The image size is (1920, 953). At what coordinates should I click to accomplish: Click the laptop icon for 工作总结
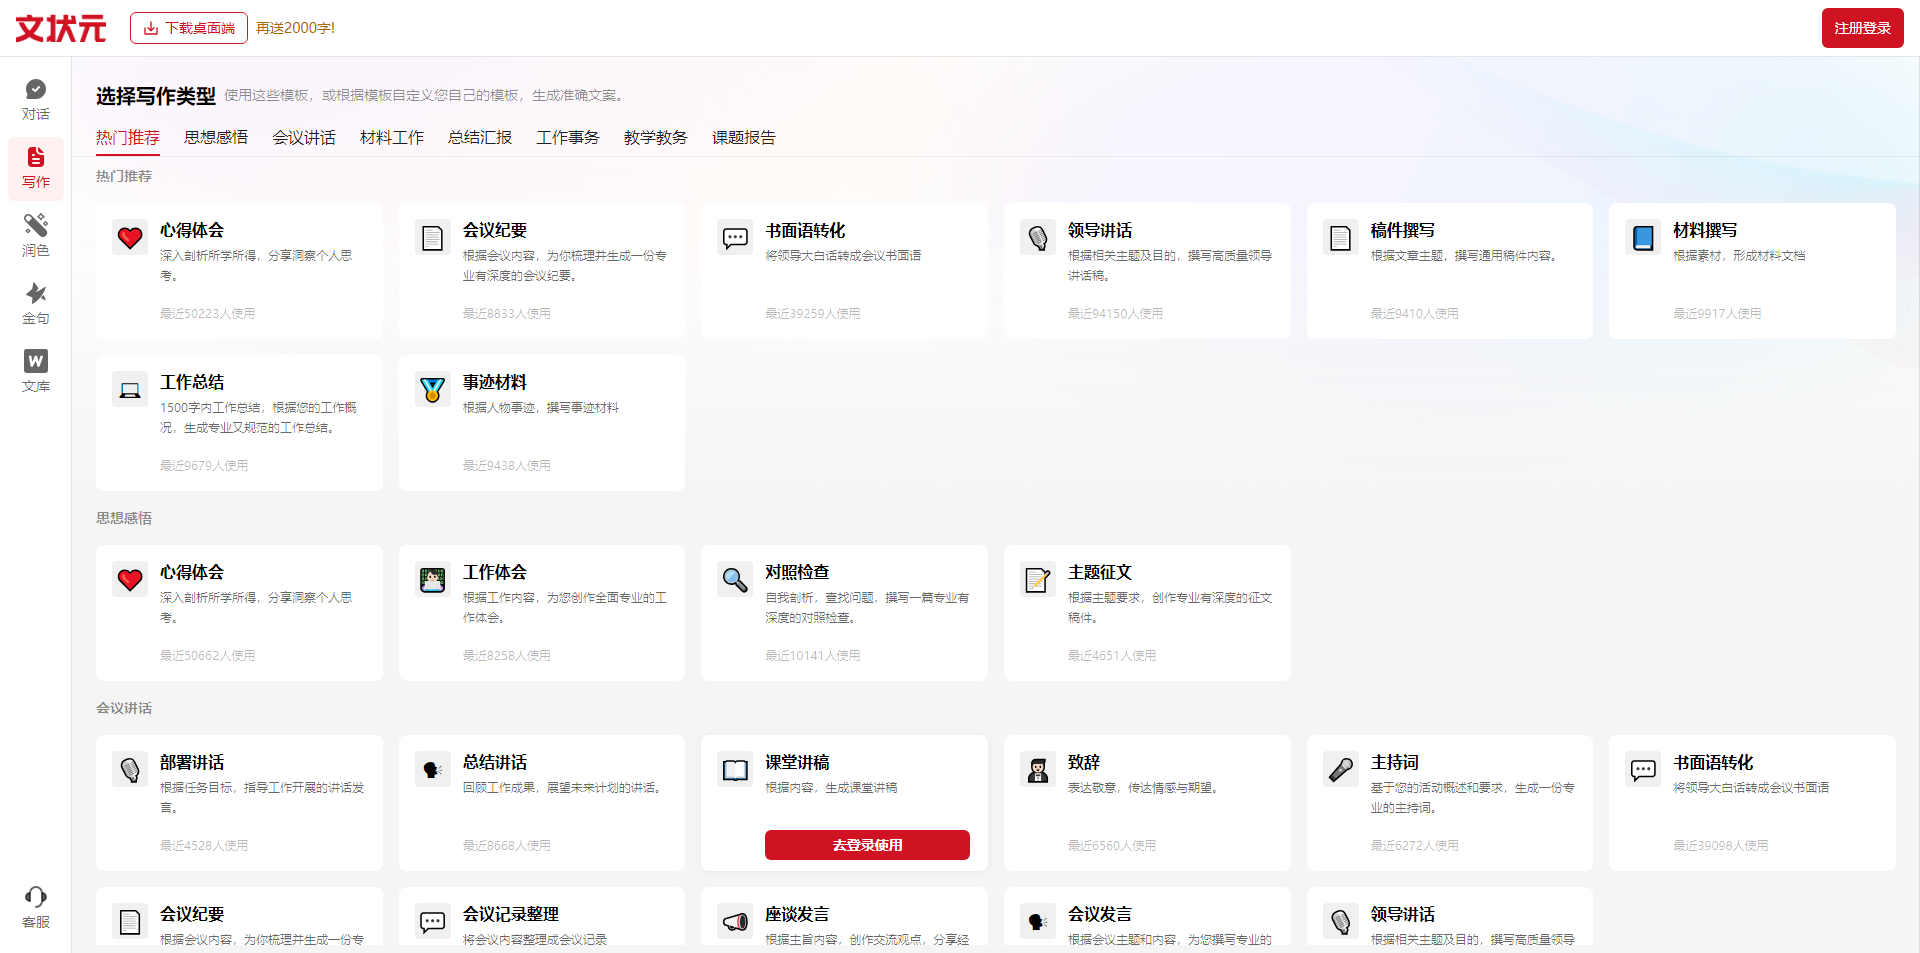coord(130,390)
